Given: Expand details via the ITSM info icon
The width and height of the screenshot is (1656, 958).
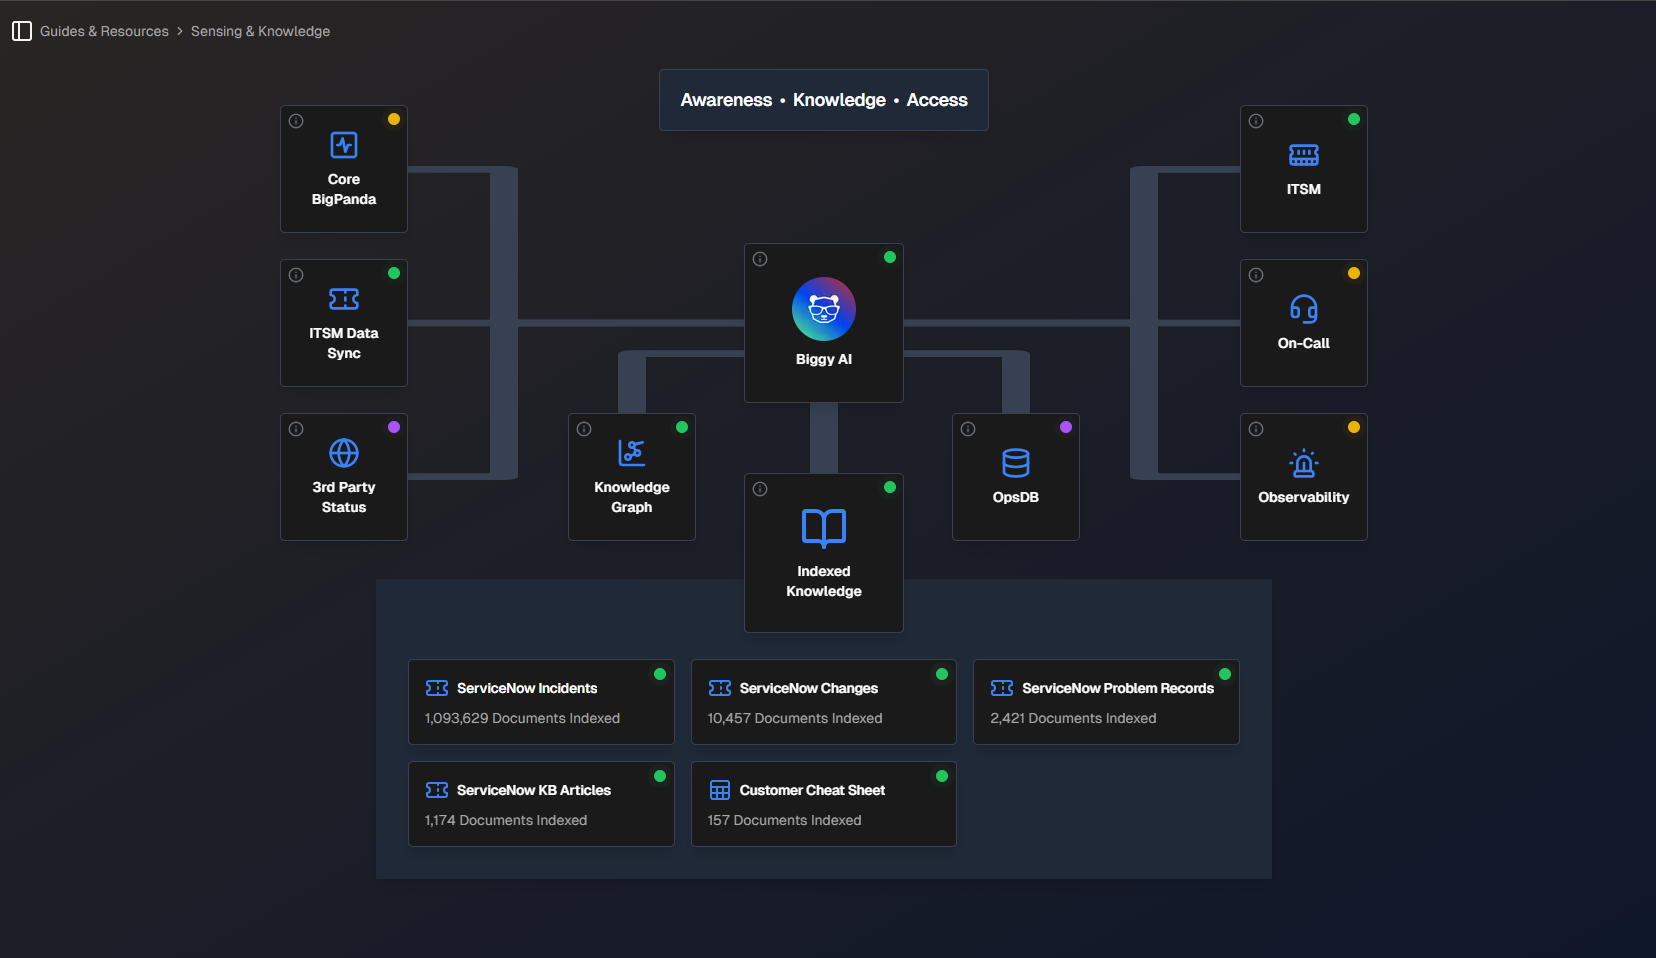Looking at the screenshot, I should [1256, 120].
